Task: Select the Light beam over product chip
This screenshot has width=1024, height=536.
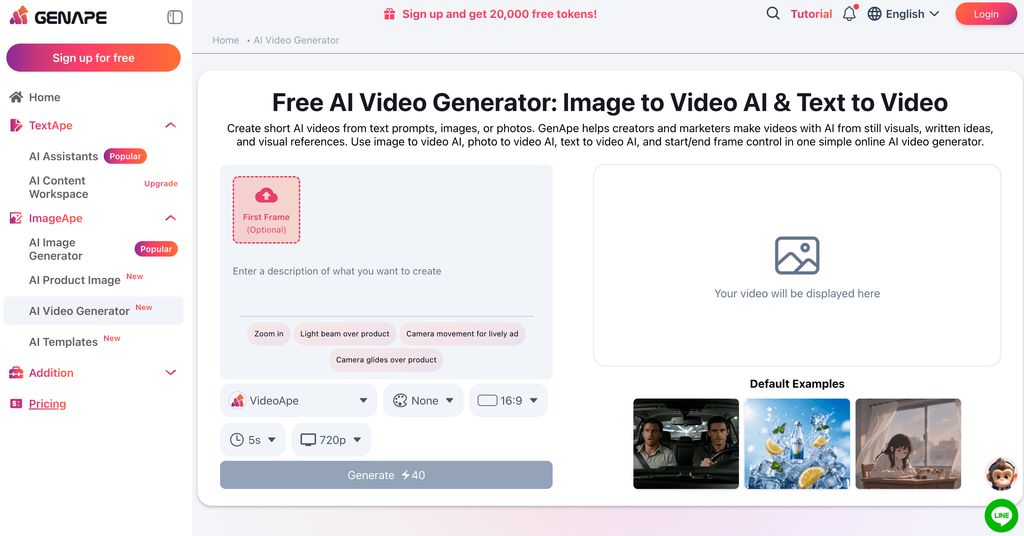Action: pos(345,334)
